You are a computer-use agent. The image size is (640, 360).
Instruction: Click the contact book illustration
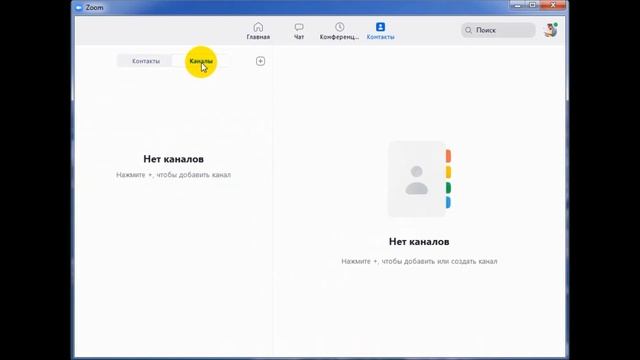[420, 179]
